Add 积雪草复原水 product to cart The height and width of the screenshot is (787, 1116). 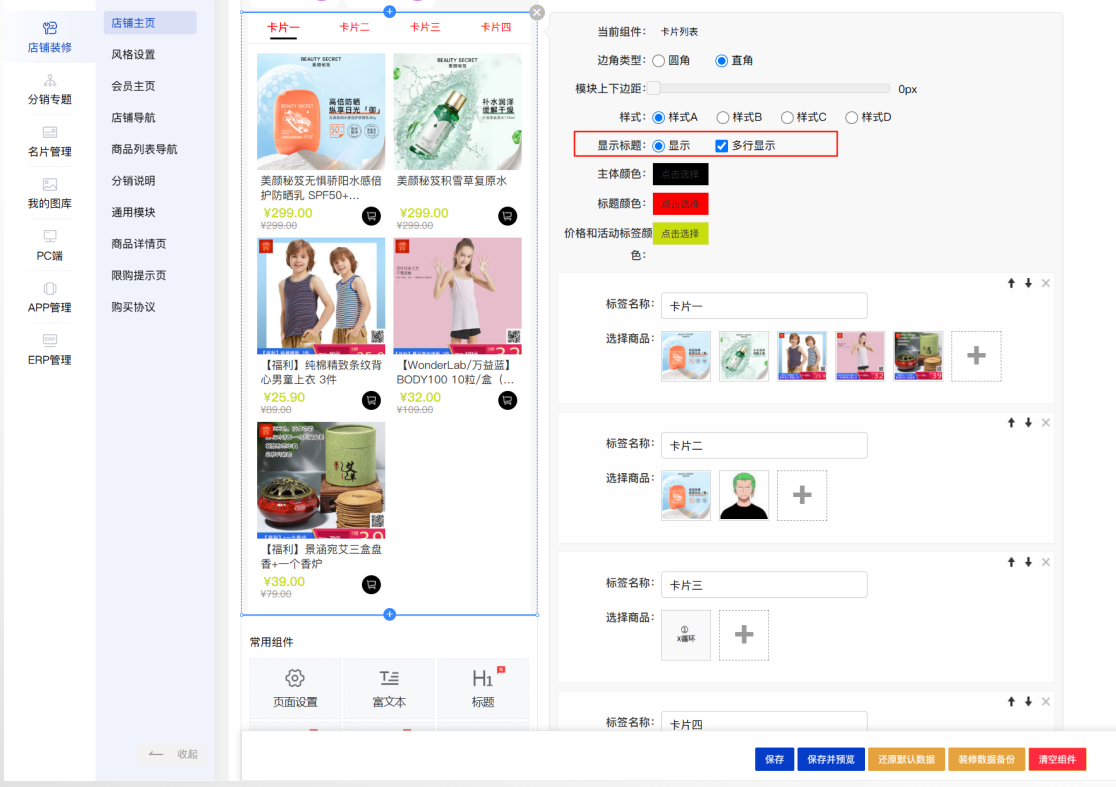(507, 216)
